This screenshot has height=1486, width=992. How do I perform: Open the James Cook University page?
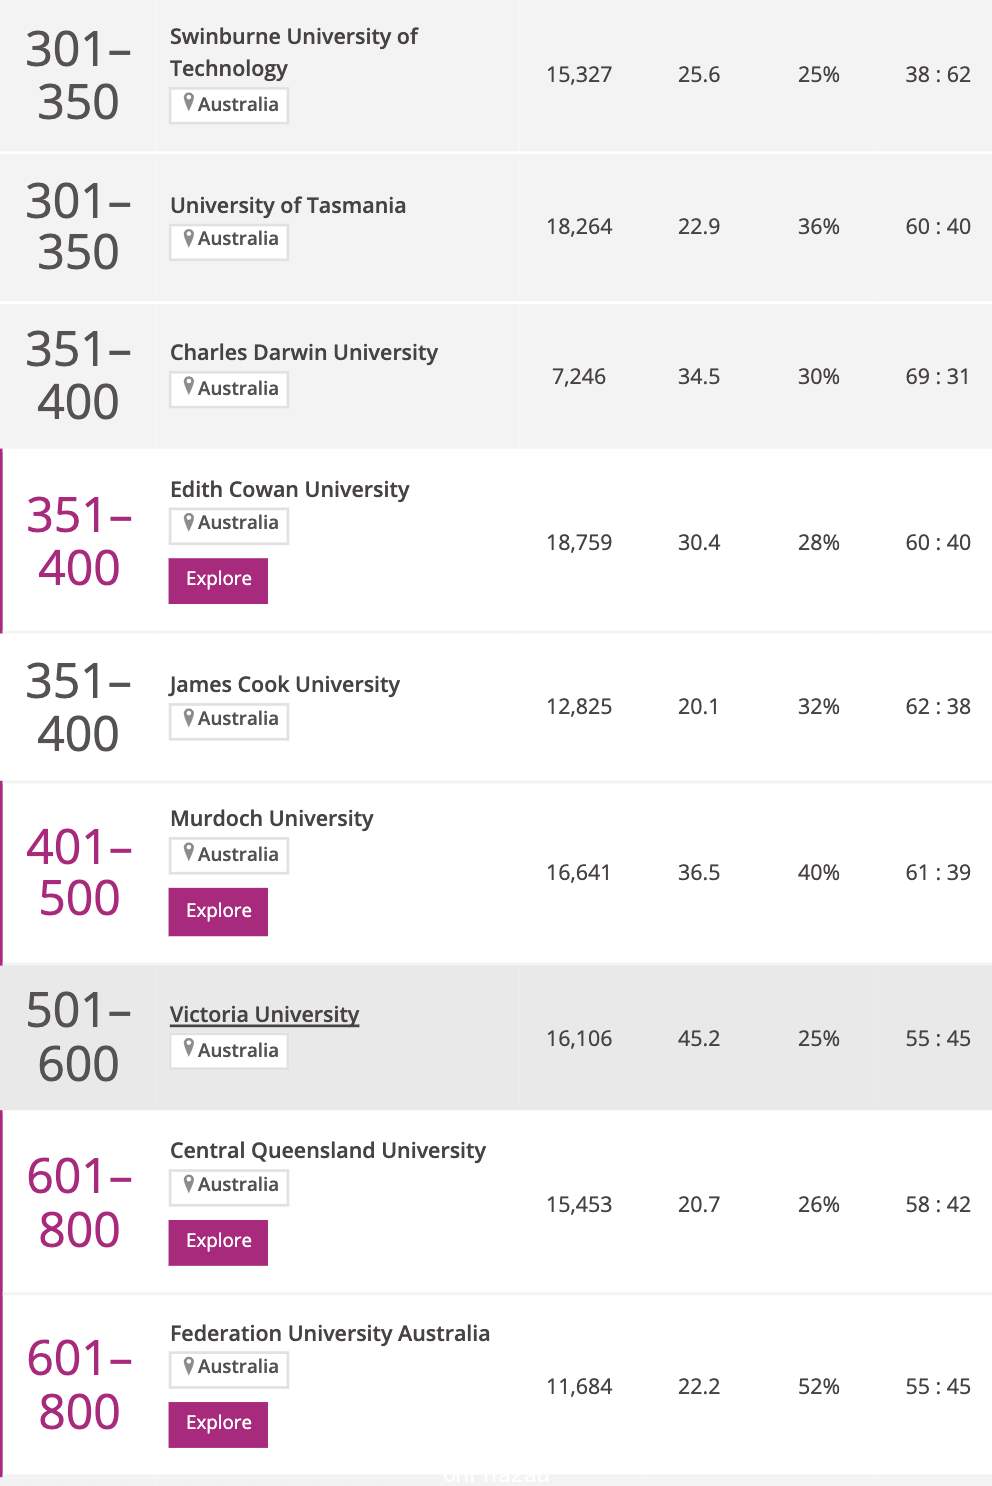point(284,684)
